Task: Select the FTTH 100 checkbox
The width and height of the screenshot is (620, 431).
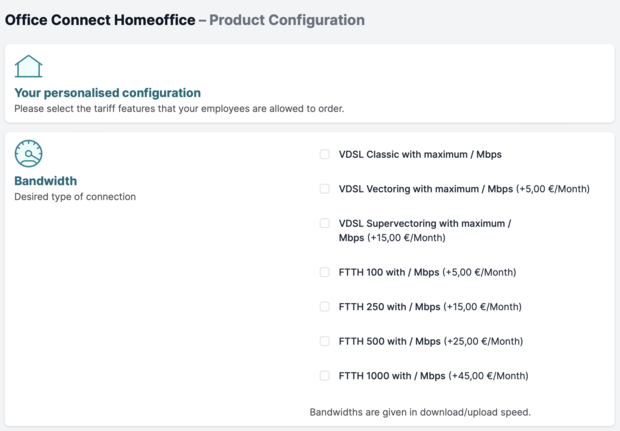Action: pyautogui.click(x=325, y=272)
